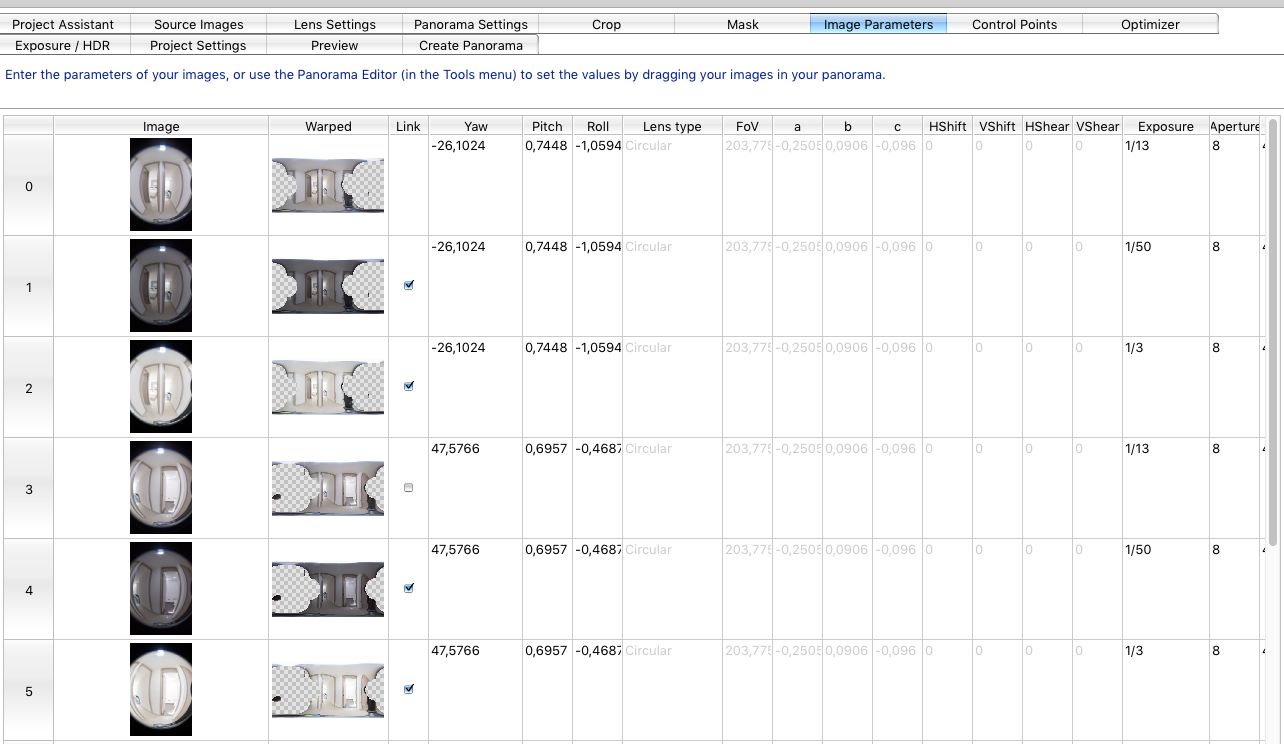Image resolution: width=1284 pixels, height=744 pixels.
Task: Enable the Link checkbox for image 3
Action: click(408, 488)
